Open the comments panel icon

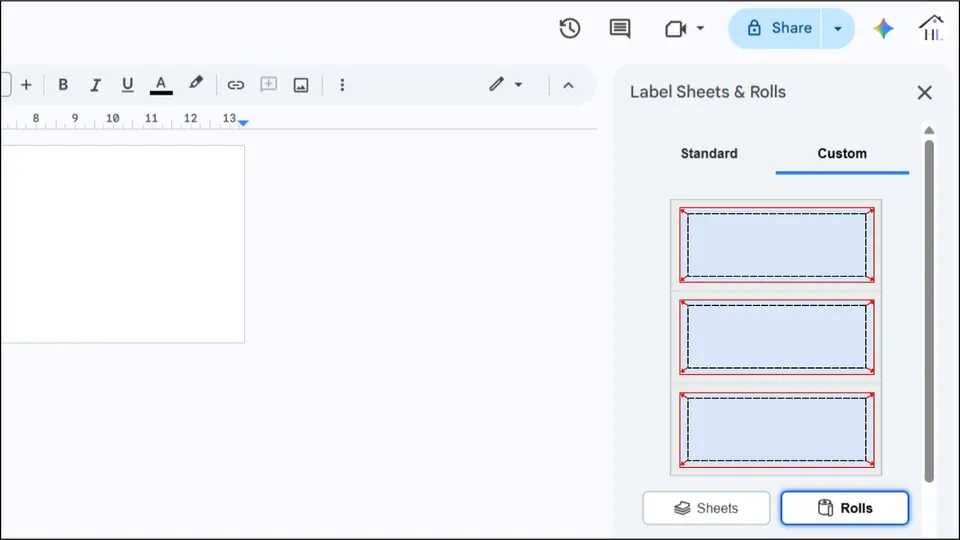(x=620, y=28)
